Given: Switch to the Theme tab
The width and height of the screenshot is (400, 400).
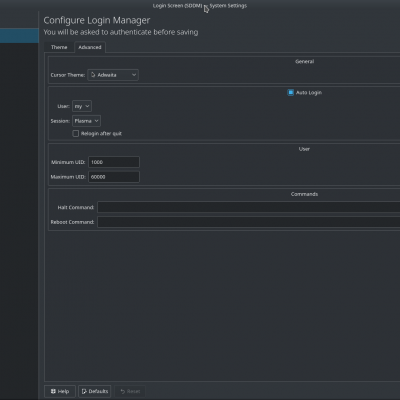Looking at the screenshot, I should (59, 47).
